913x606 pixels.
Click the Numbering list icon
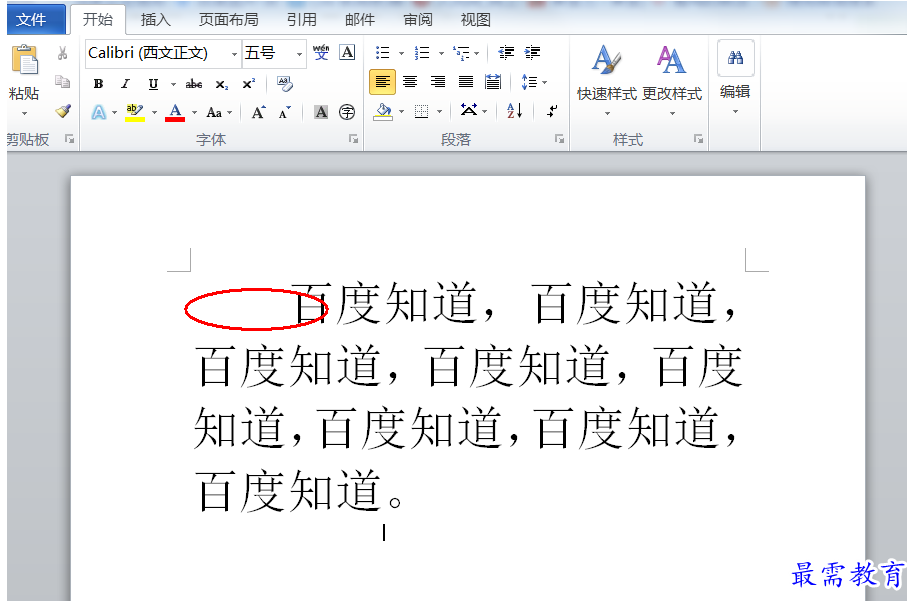pos(422,53)
